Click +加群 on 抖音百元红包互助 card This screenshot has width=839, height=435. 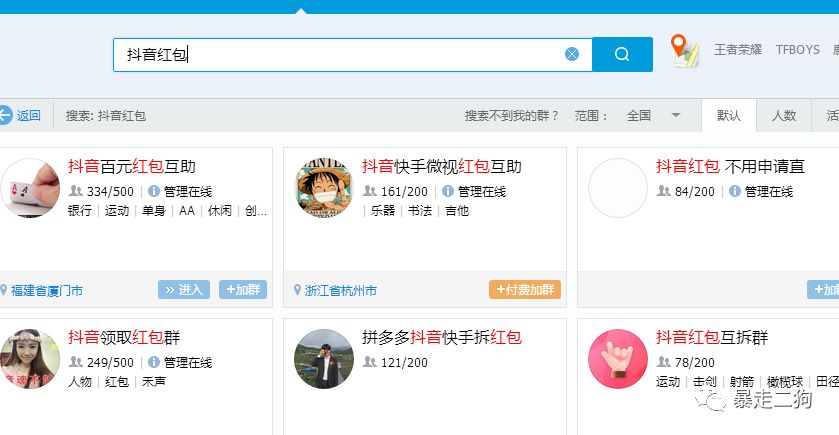click(x=243, y=289)
